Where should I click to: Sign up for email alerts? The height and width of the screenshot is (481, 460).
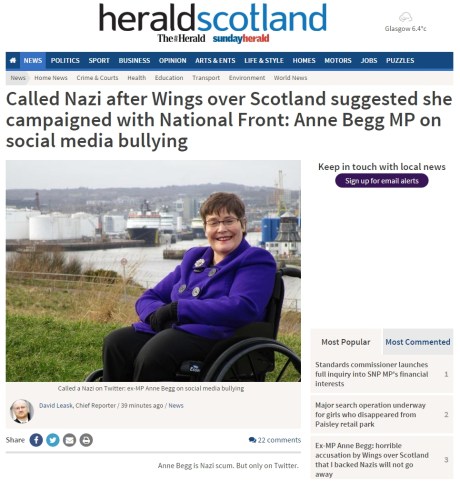point(382,181)
